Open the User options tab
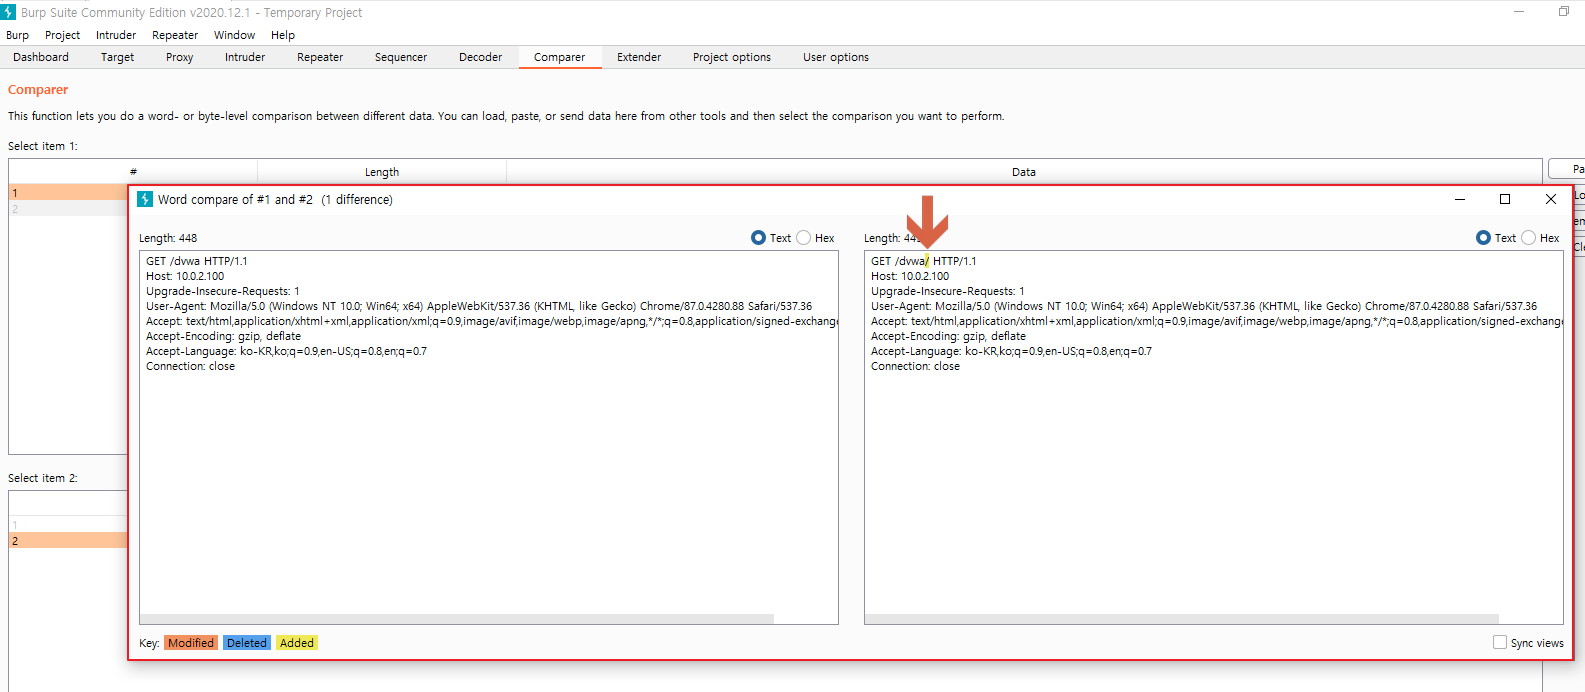 [836, 57]
